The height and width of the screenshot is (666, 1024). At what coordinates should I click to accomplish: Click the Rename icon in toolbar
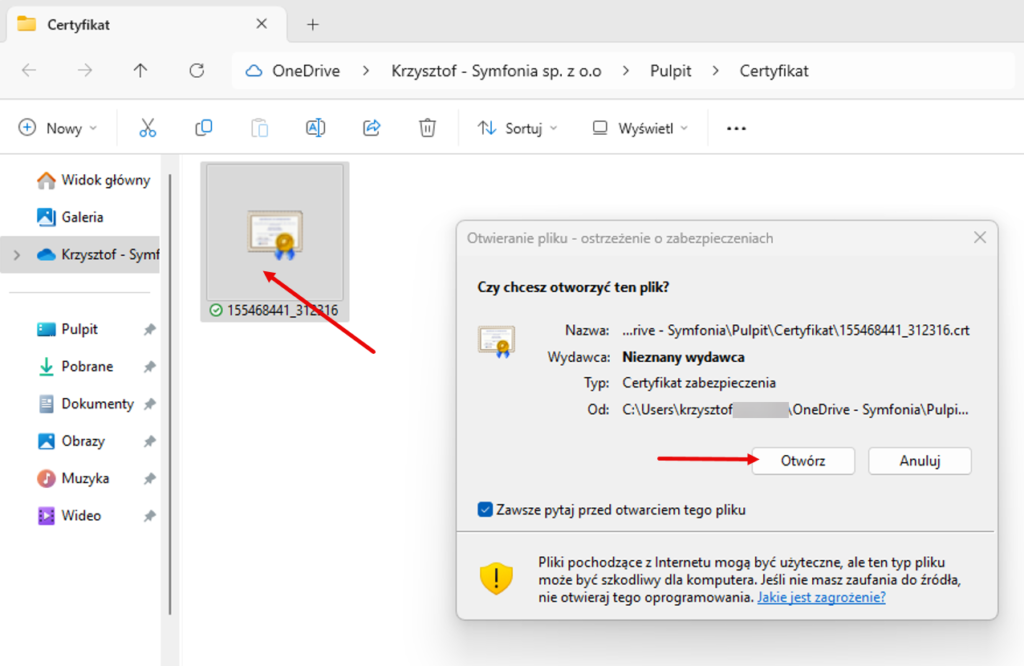(x=315, y=128)
